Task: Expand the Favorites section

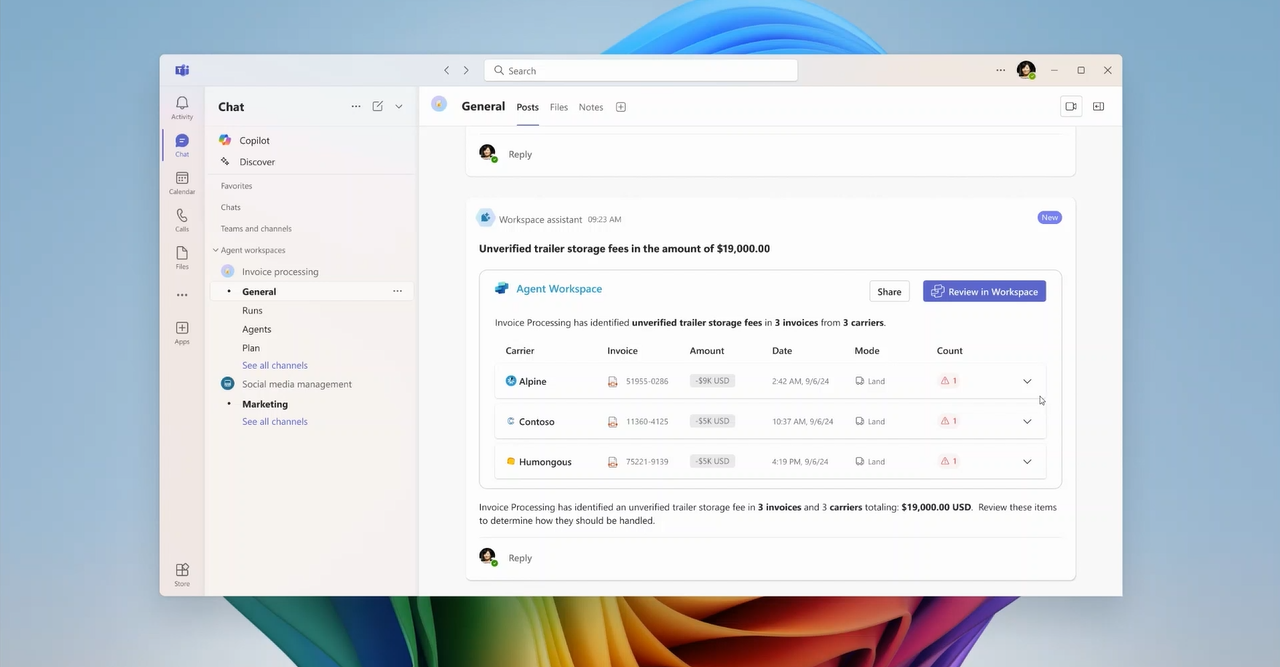Action: pos(236,186)
